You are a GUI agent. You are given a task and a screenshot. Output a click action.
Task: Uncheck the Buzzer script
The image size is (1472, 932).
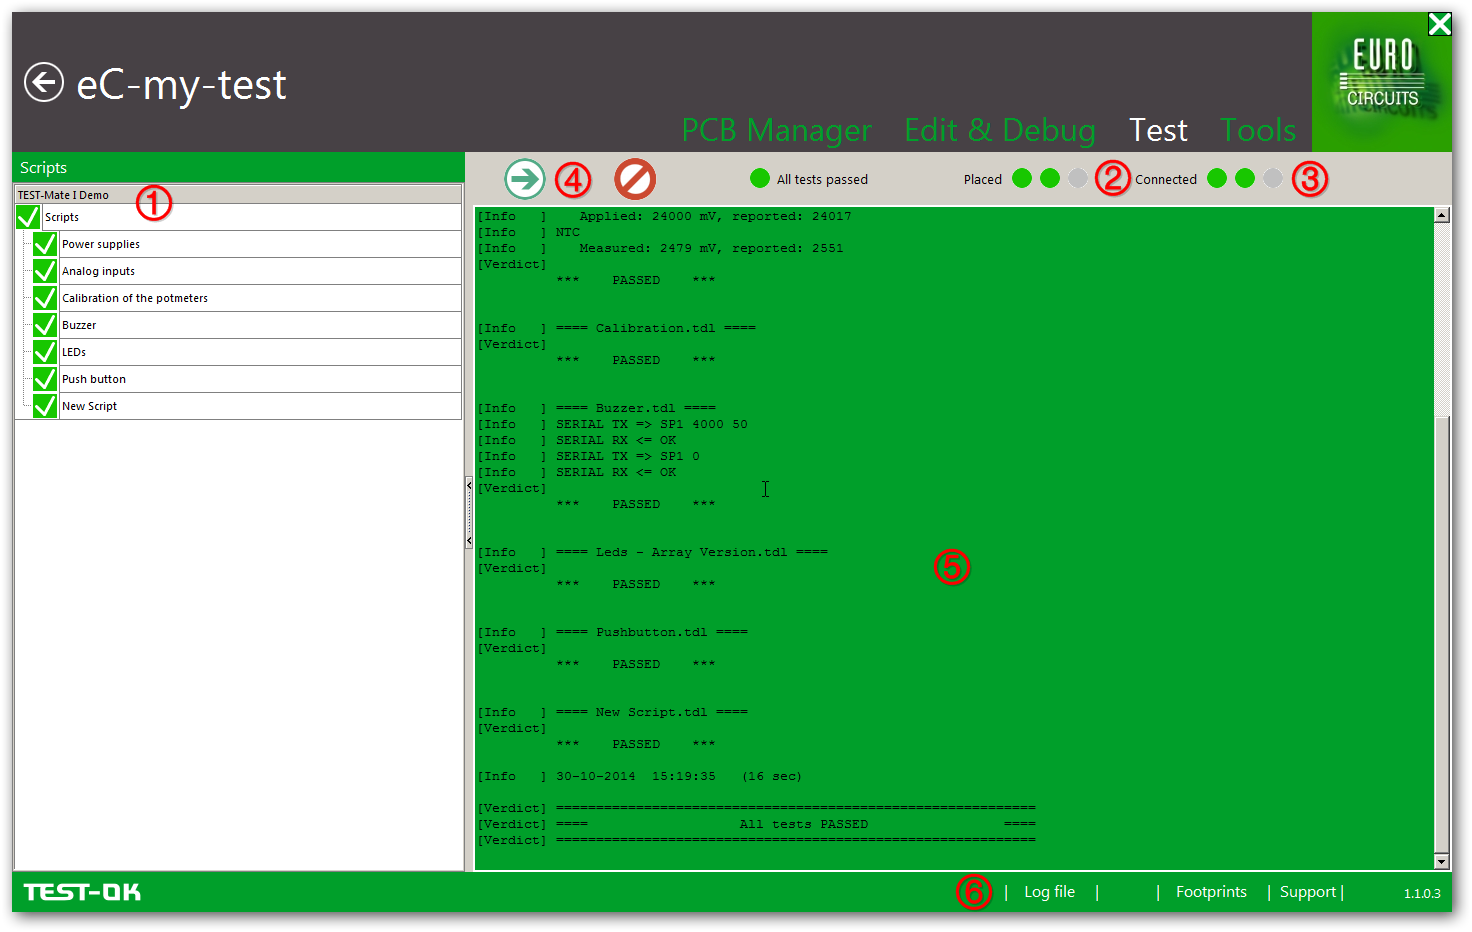[45, 325]
